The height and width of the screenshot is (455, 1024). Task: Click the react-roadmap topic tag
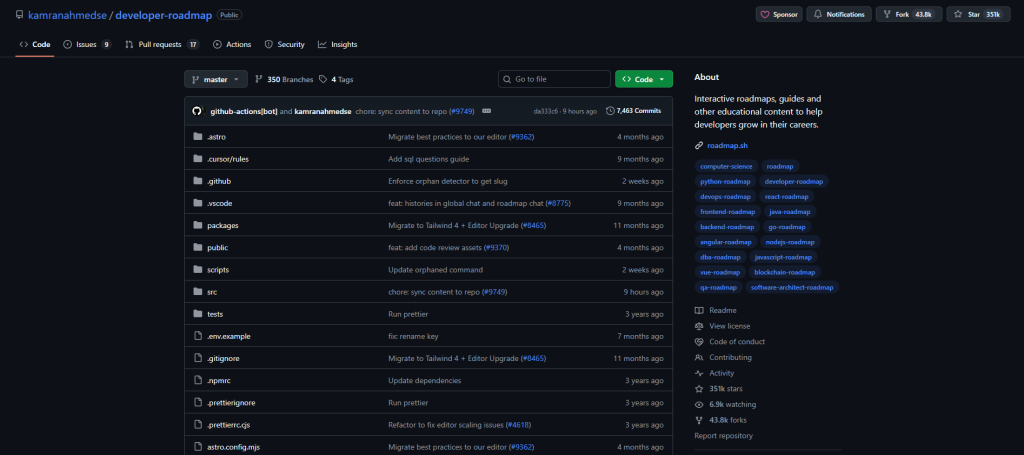(786, 196)
